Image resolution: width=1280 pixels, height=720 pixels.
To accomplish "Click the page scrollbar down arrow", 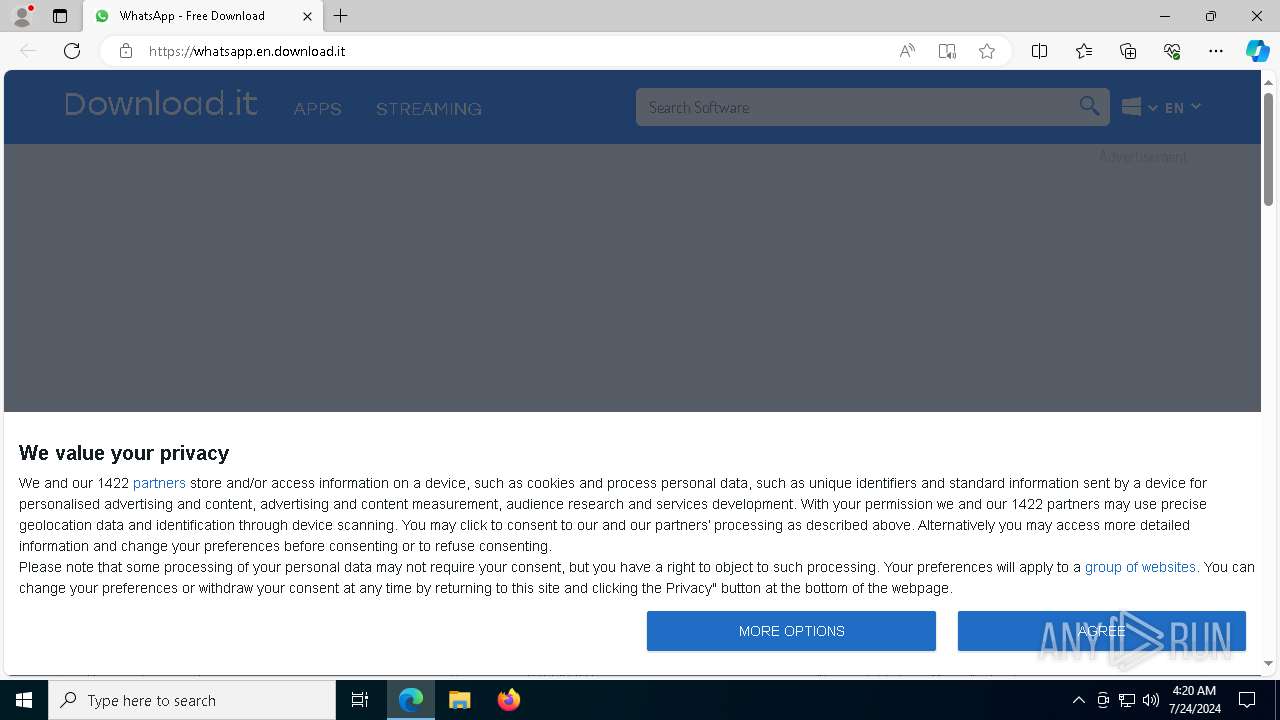I will (1268, 663).
